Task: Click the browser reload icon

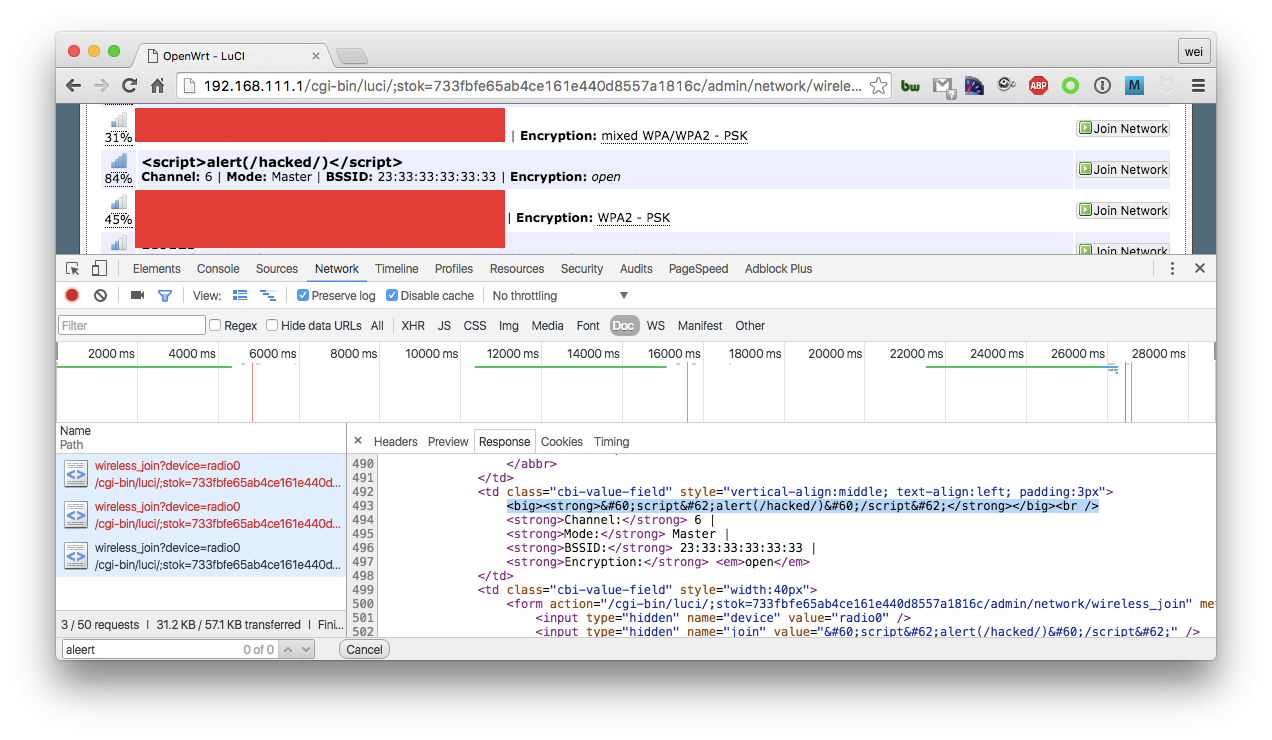Action: tap(129, 86)
